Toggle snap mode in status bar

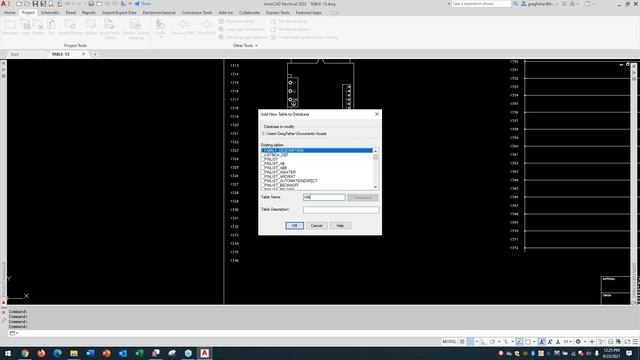(x=470, y=342)
